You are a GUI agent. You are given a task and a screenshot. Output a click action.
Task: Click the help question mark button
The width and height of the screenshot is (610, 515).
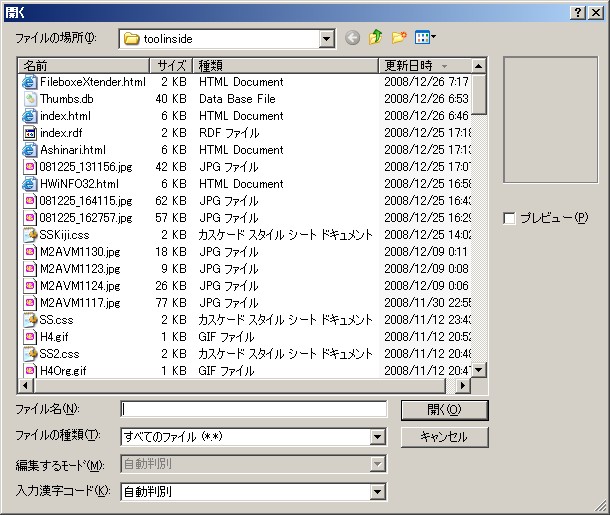pos(578,11)
